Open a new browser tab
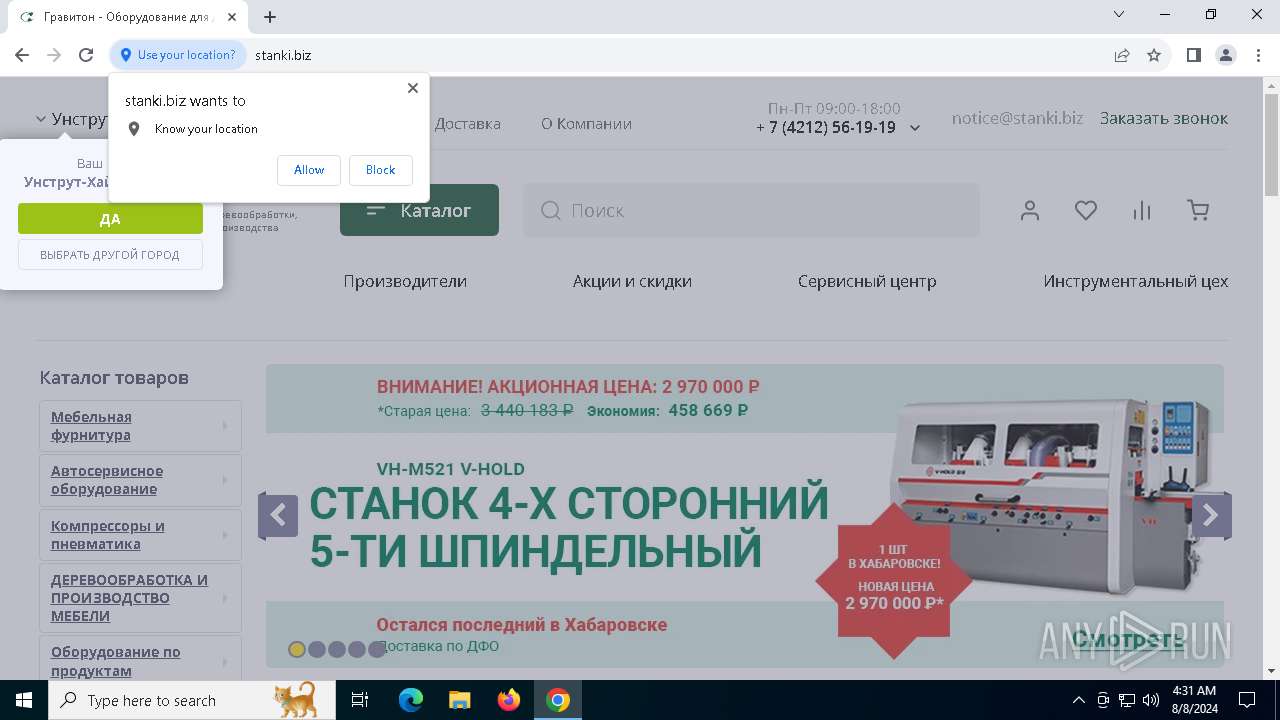This screenshot has width=1280, height=720. coord(270,17)
